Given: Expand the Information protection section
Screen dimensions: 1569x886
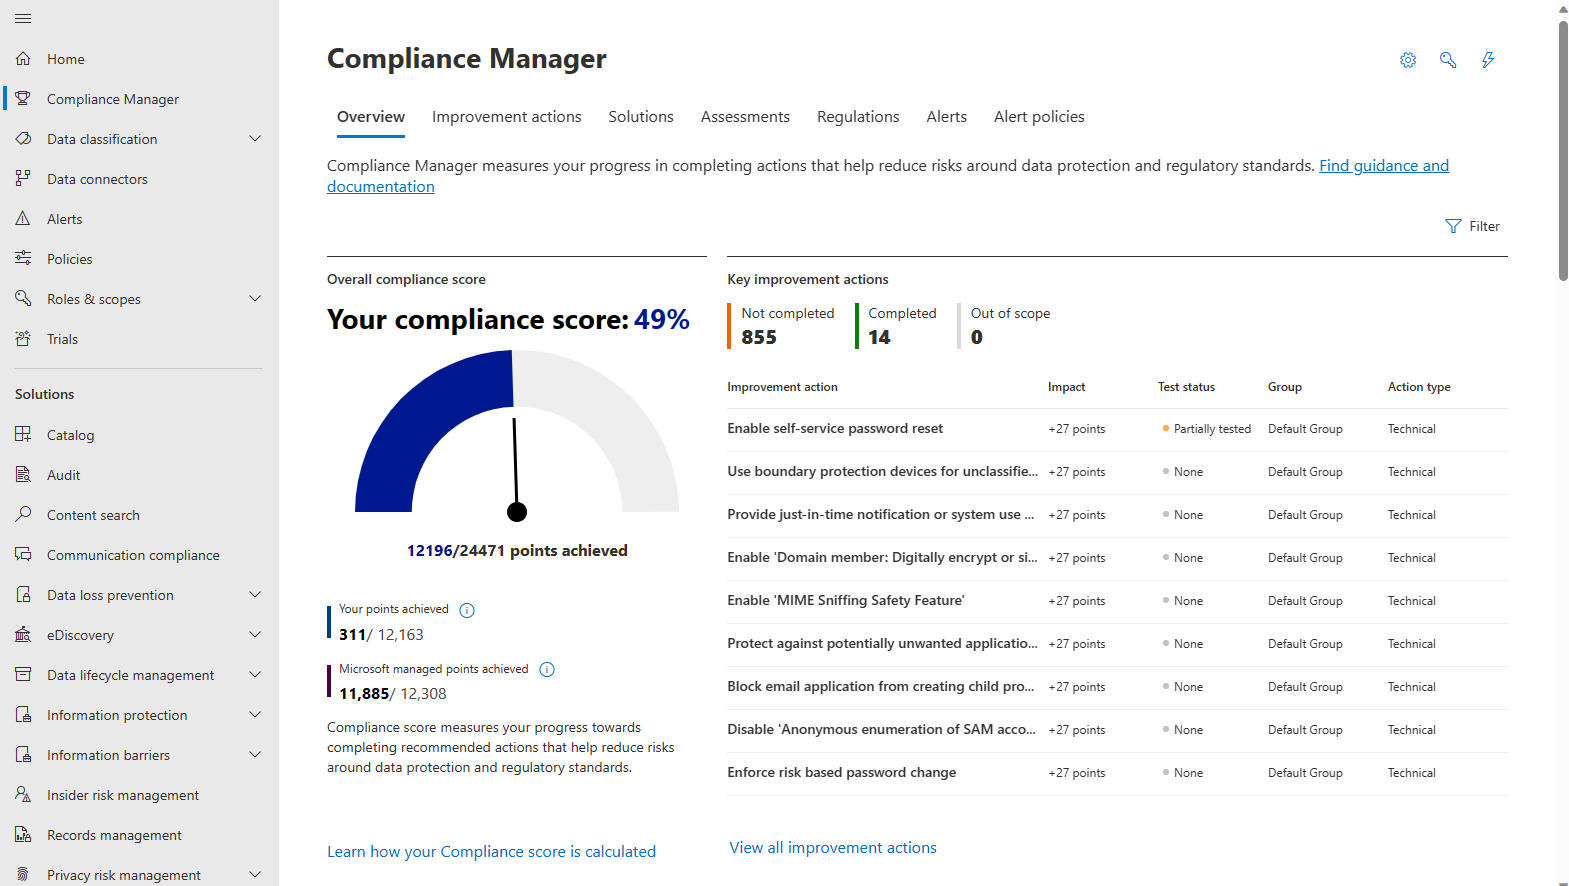Looking at the screenshot, I should (x=255, y=714).
